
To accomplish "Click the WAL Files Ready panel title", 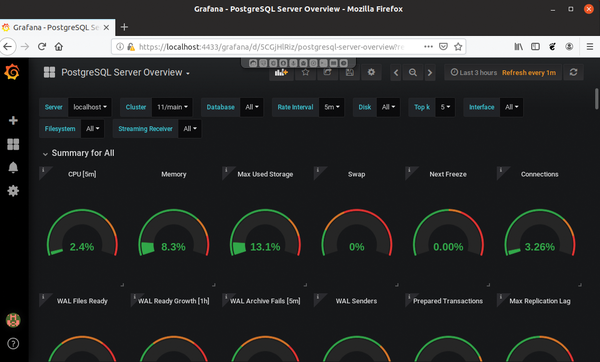I will click(82, 301).
